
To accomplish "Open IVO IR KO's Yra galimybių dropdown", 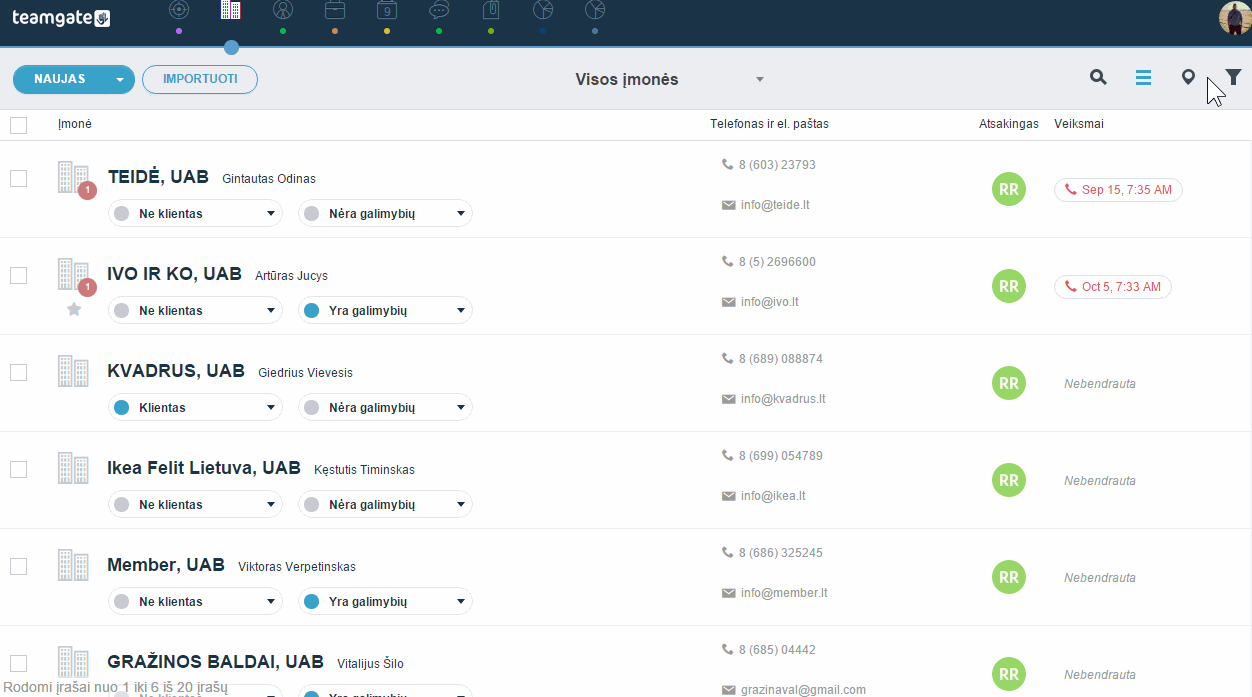I will [385, 310].
